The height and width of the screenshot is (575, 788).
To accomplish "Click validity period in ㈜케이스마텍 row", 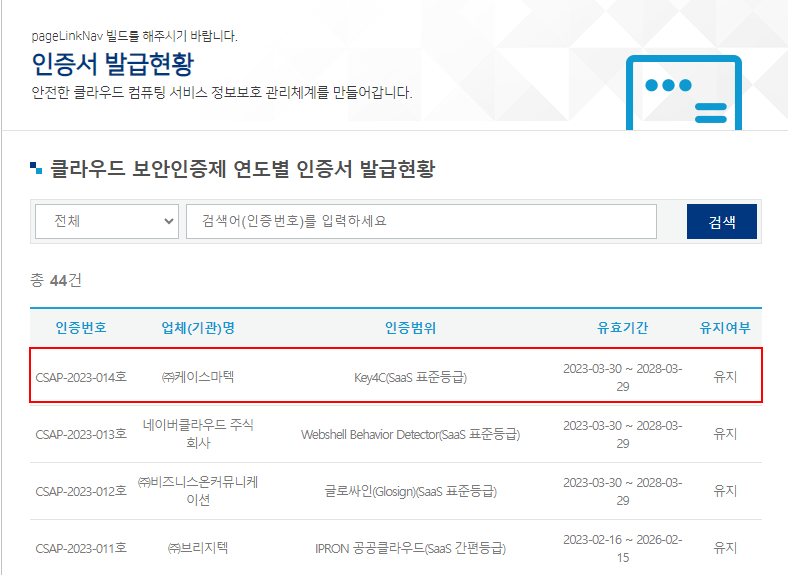I will pyautogui.click(x=622, y=377).
